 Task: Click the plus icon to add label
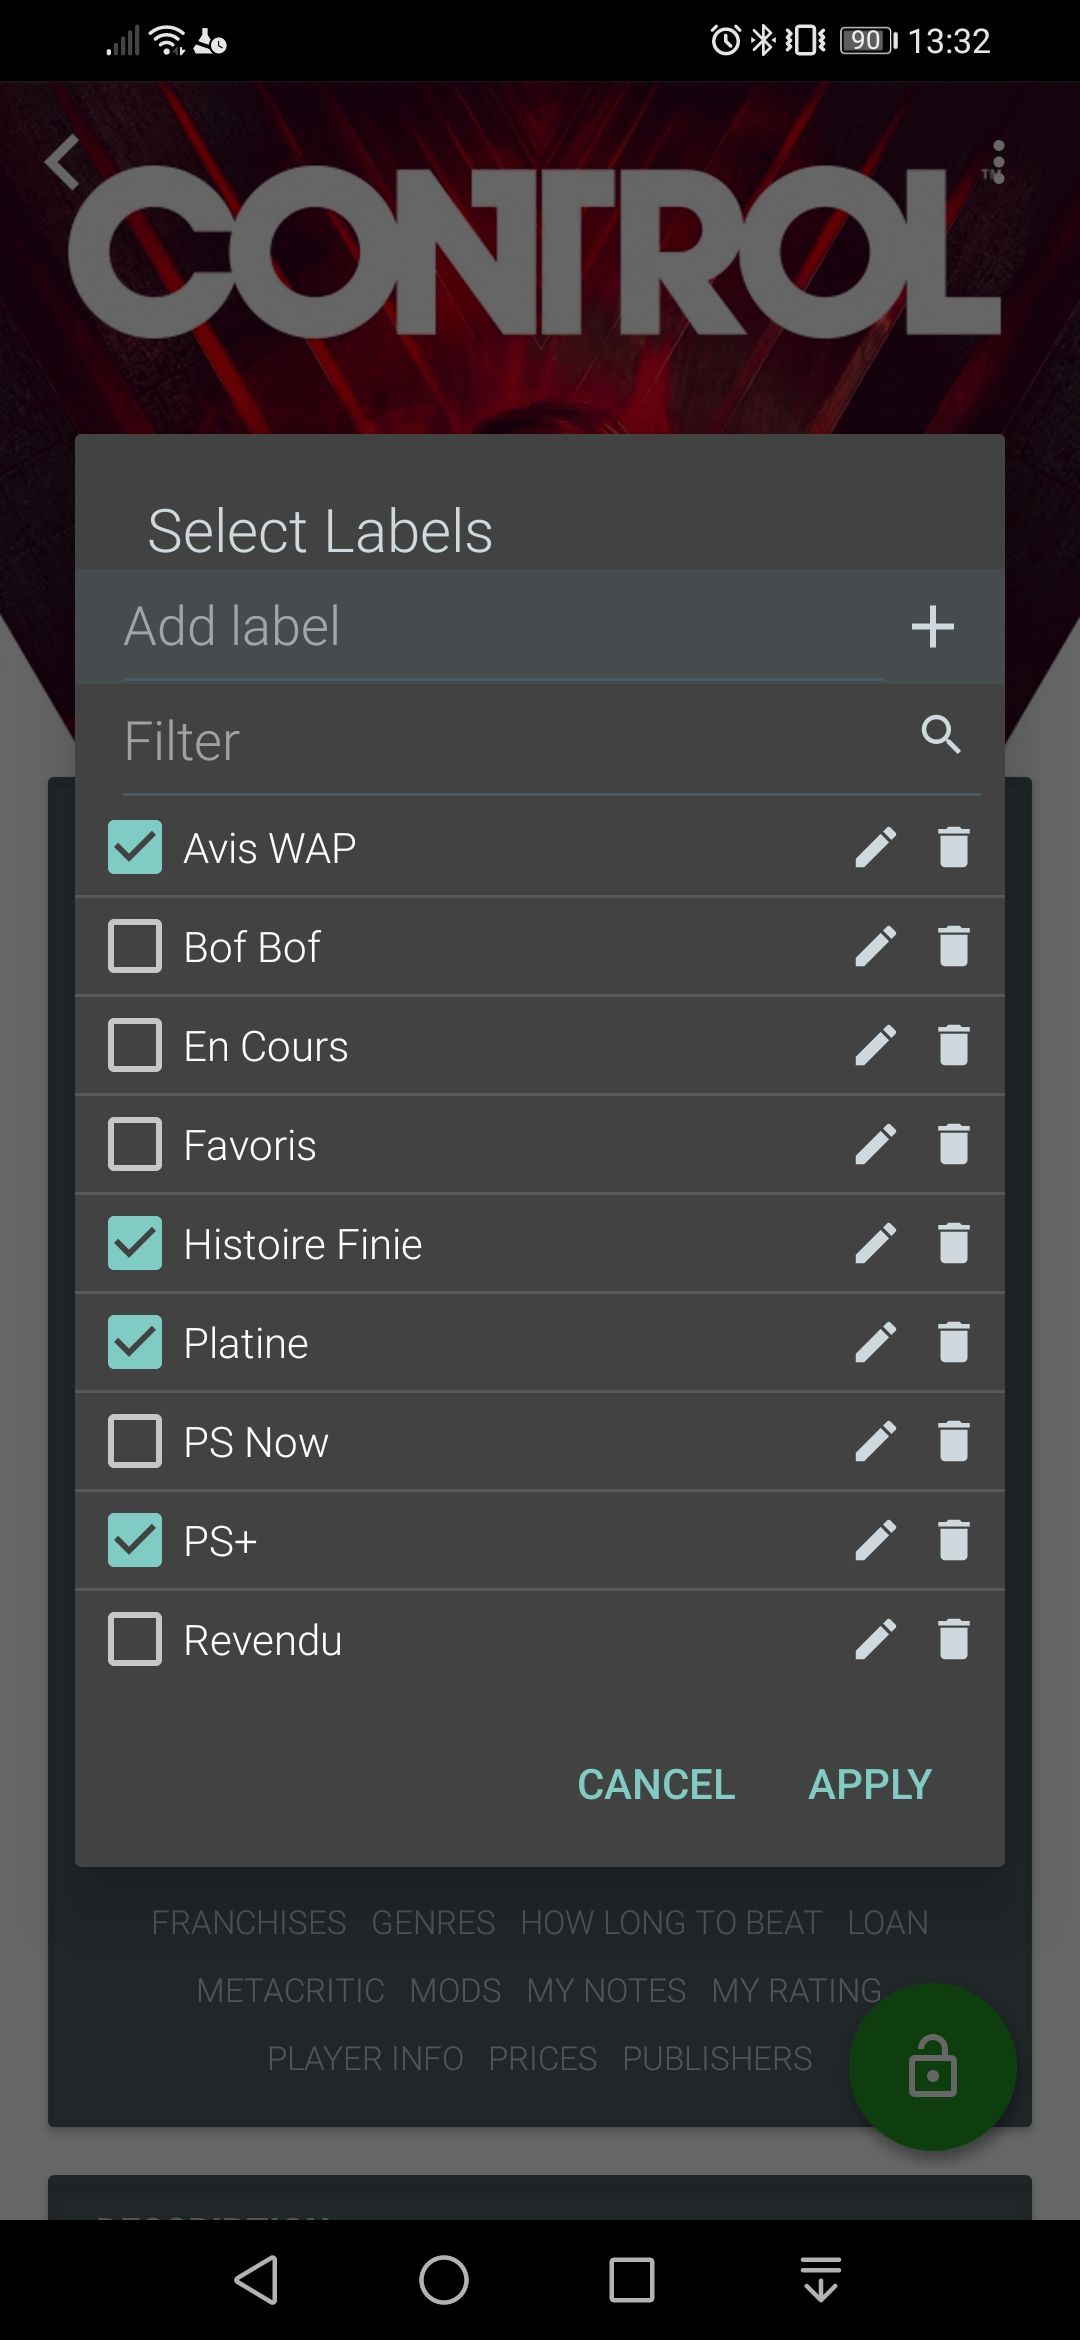[932, 627]
